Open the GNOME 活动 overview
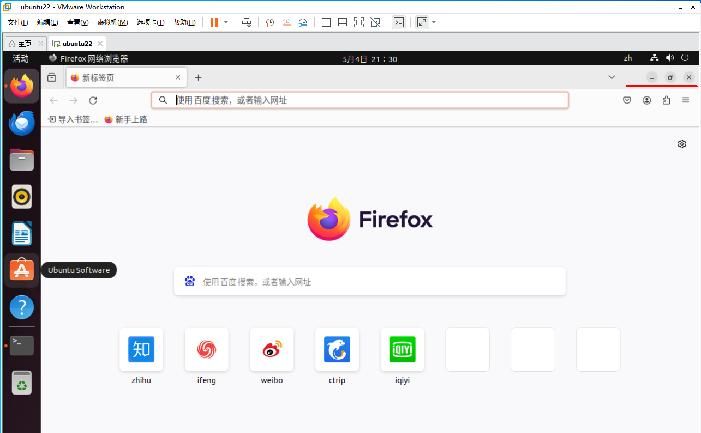 (20, 58)
